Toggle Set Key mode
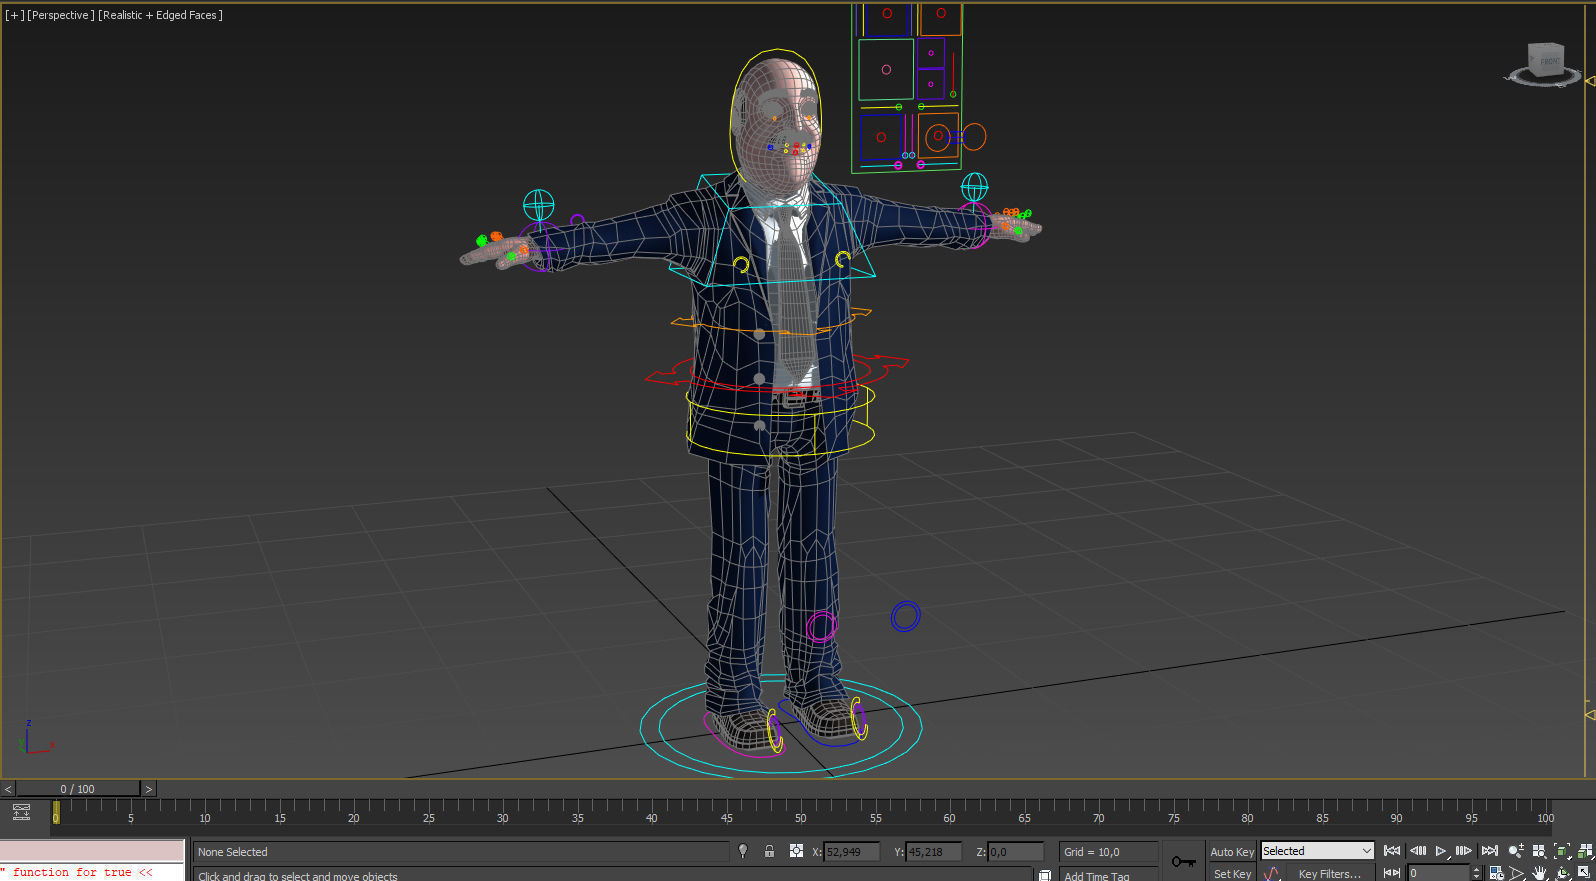The width and height of the screenshot is (1596, 881). click(1232, 873)
